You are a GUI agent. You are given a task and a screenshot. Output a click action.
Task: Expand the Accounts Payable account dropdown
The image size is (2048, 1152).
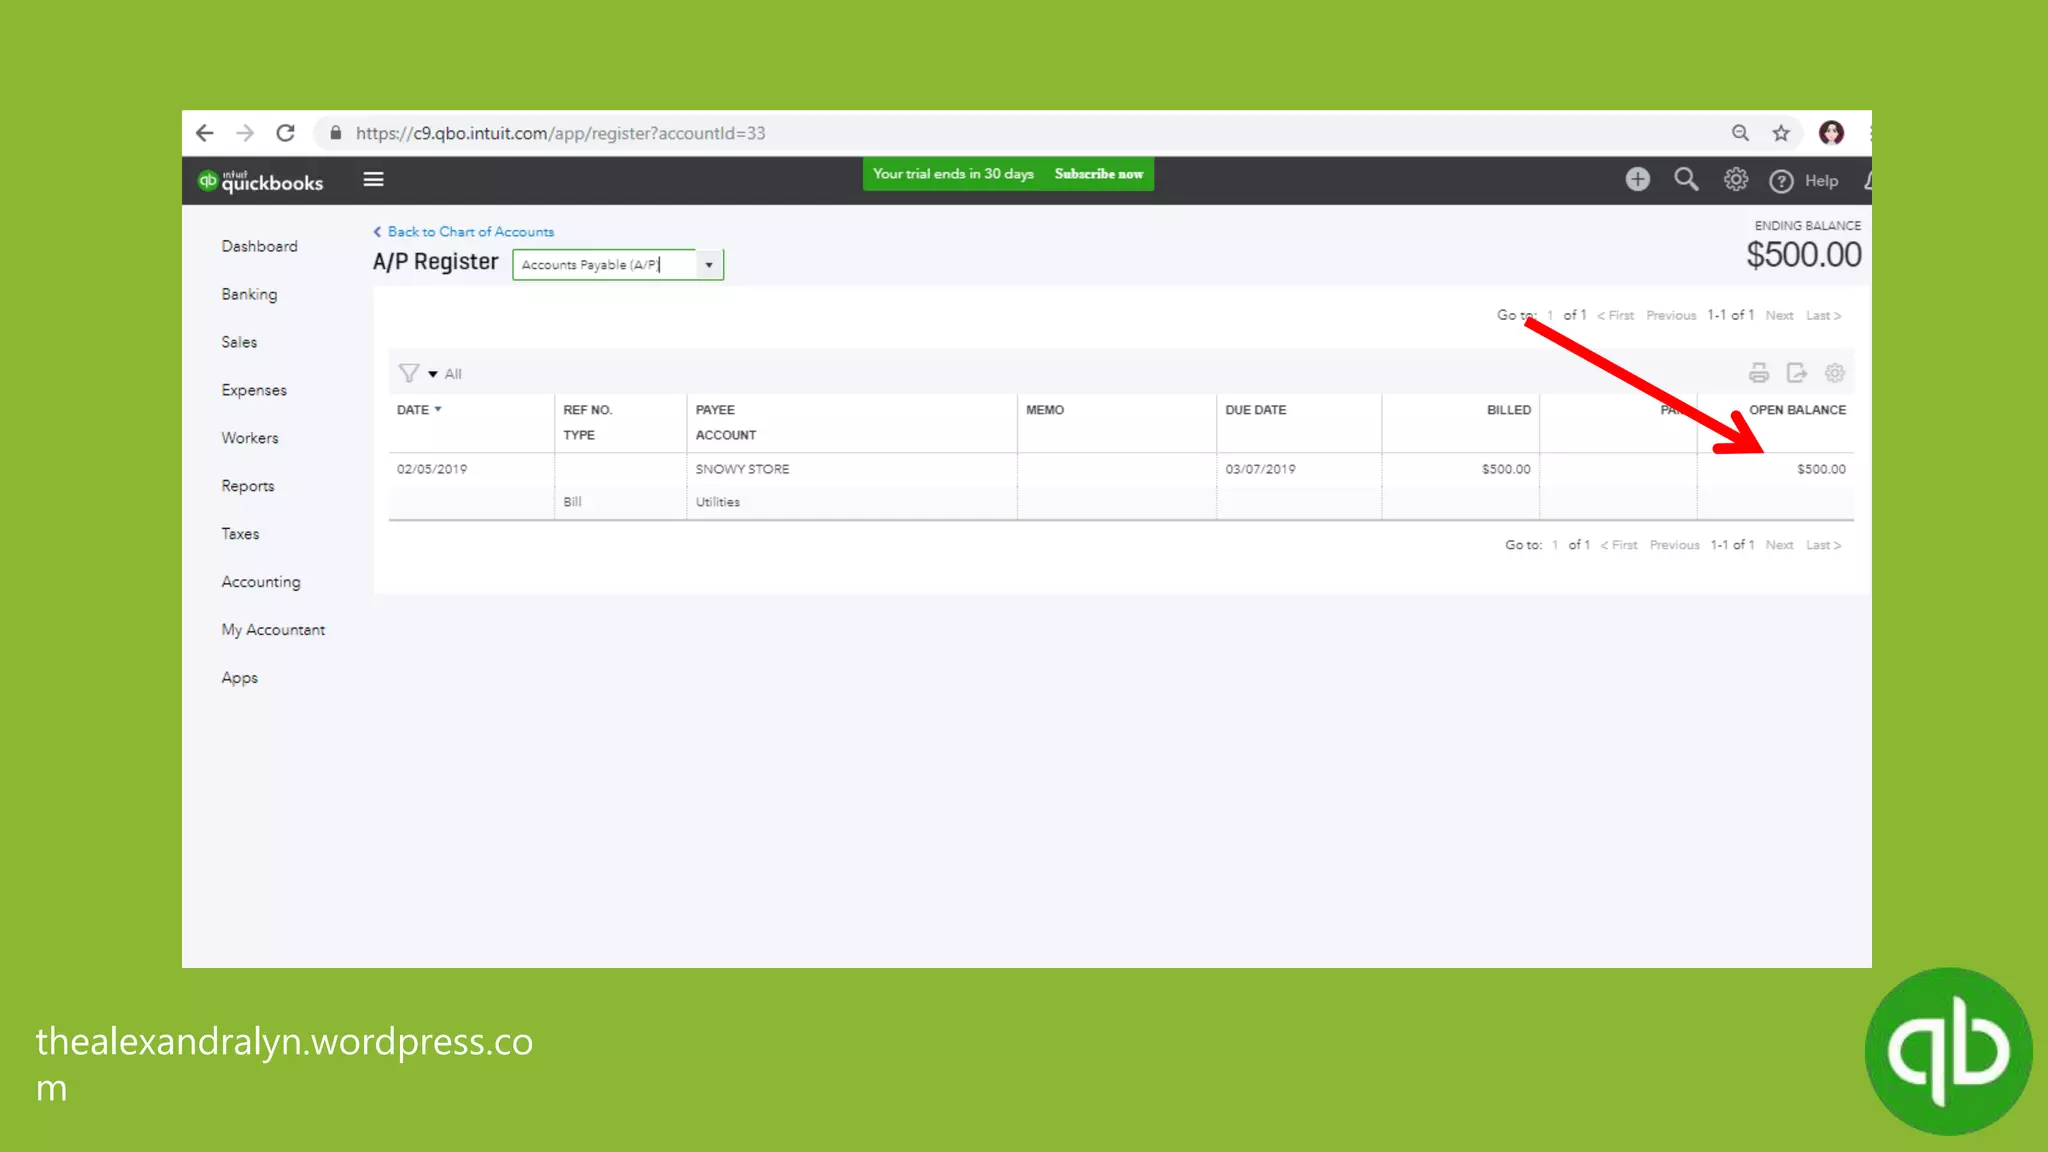709,265
